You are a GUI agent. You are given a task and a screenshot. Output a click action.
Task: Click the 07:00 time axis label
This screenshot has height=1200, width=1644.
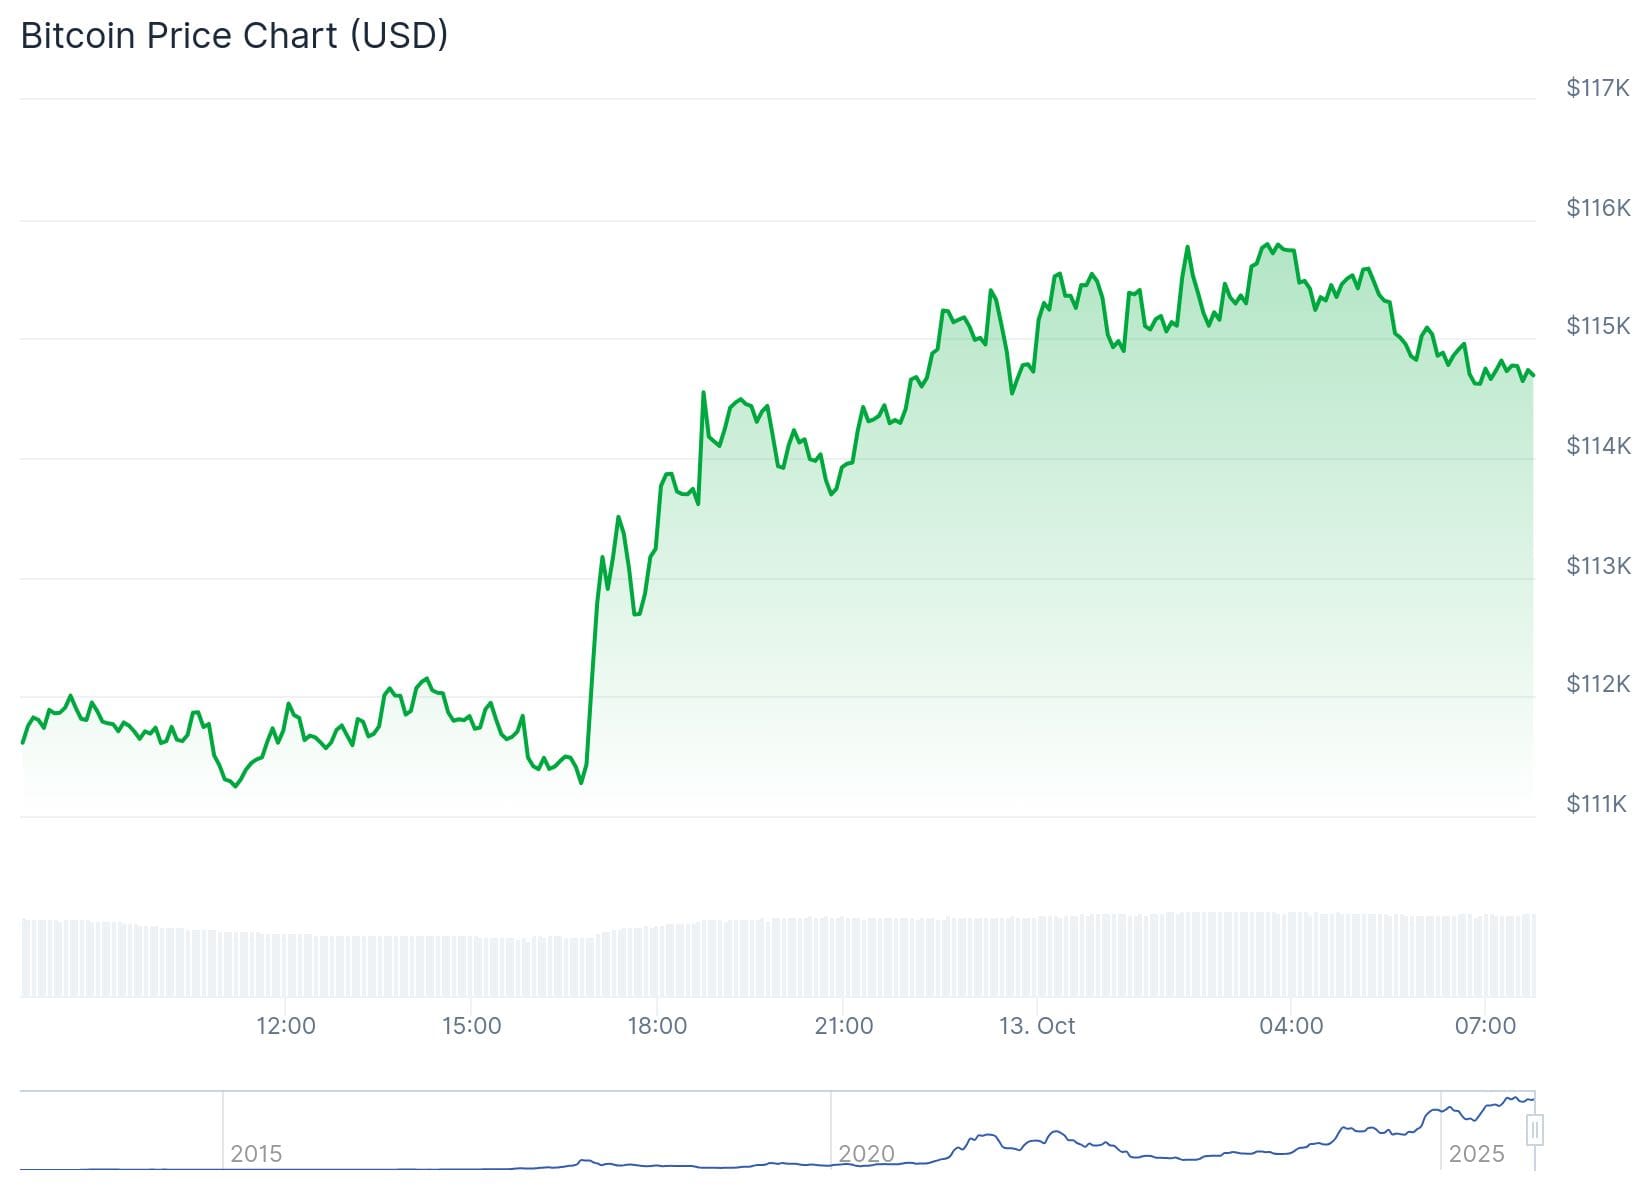point(1485,1026)
